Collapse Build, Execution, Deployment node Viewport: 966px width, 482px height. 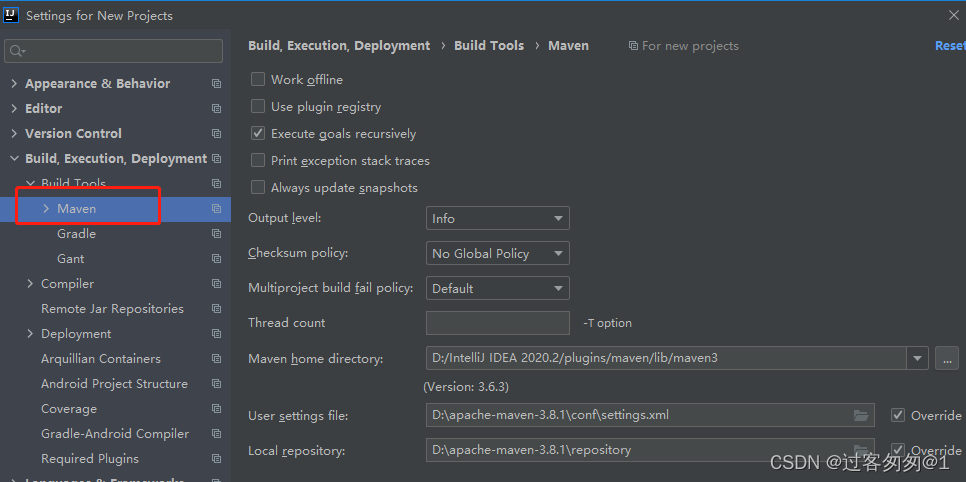(14, 158)
